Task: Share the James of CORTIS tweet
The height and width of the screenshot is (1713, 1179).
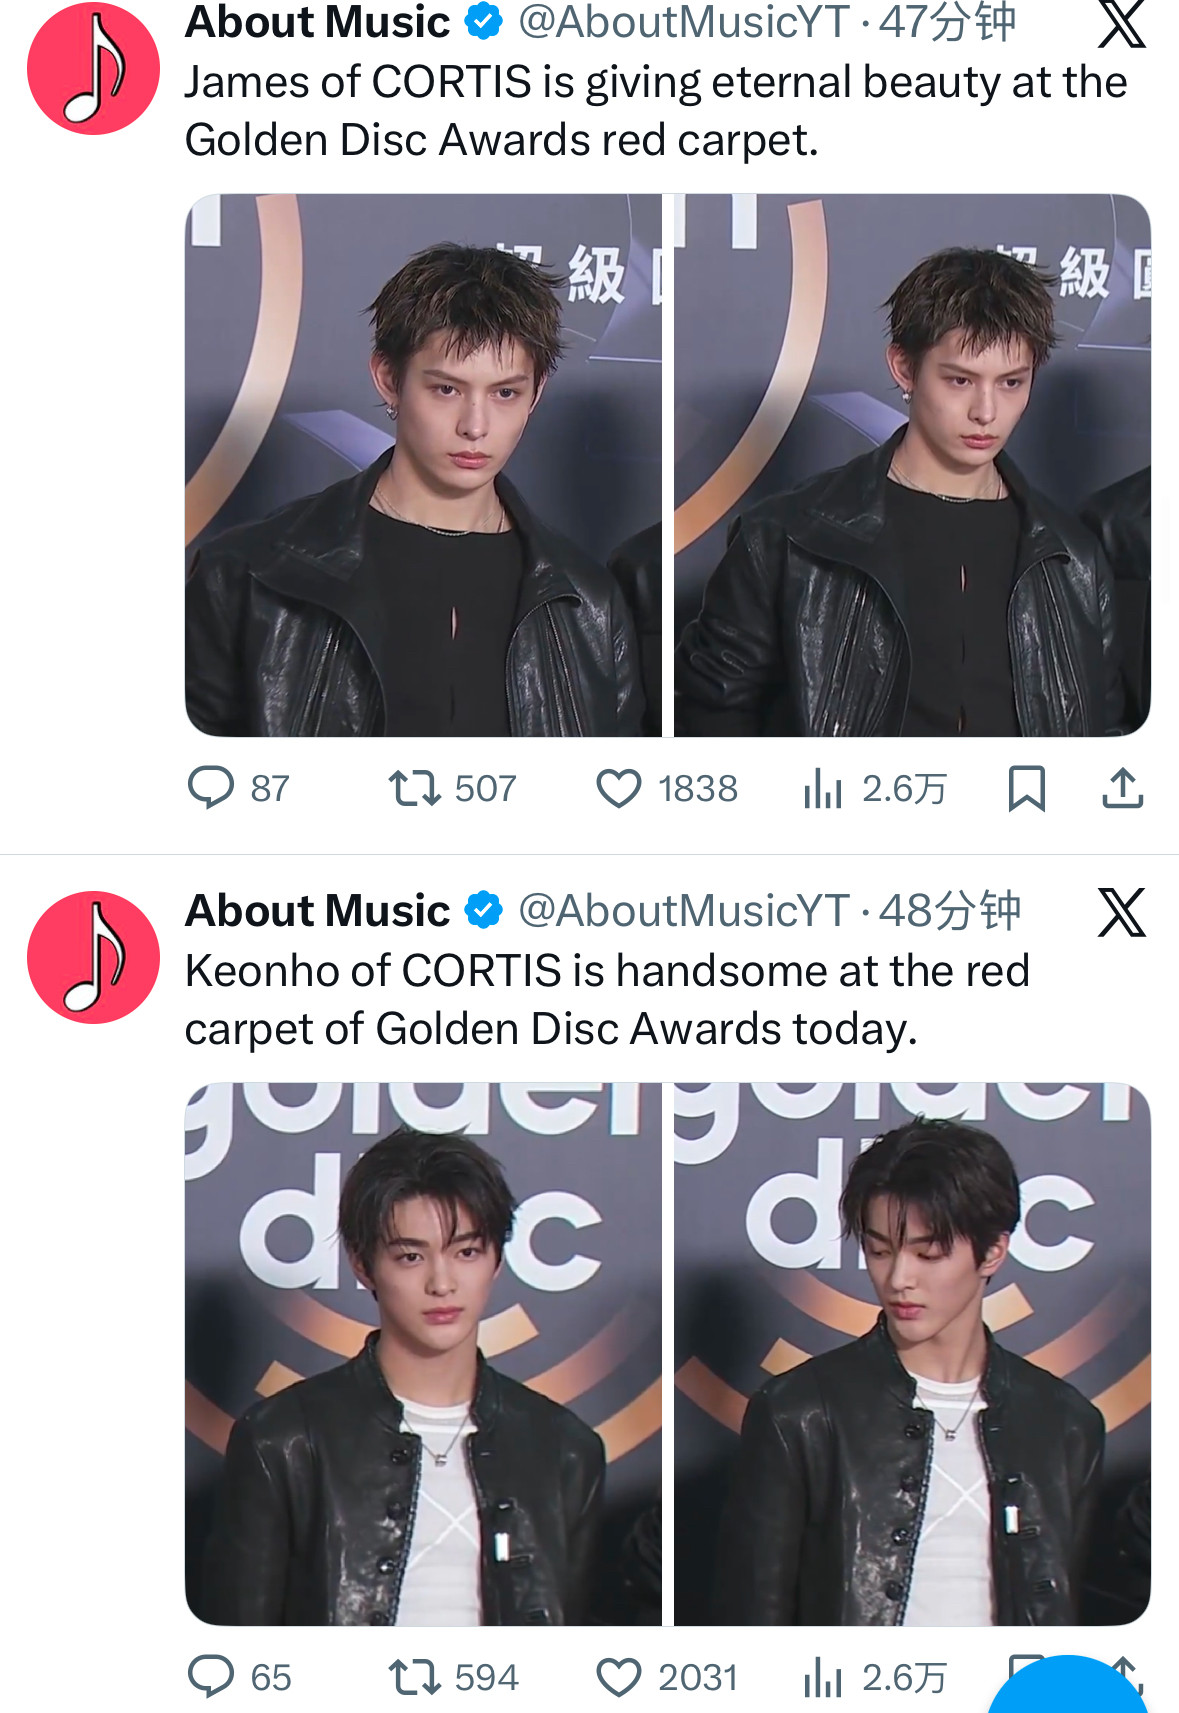Action: point(1122,788)
